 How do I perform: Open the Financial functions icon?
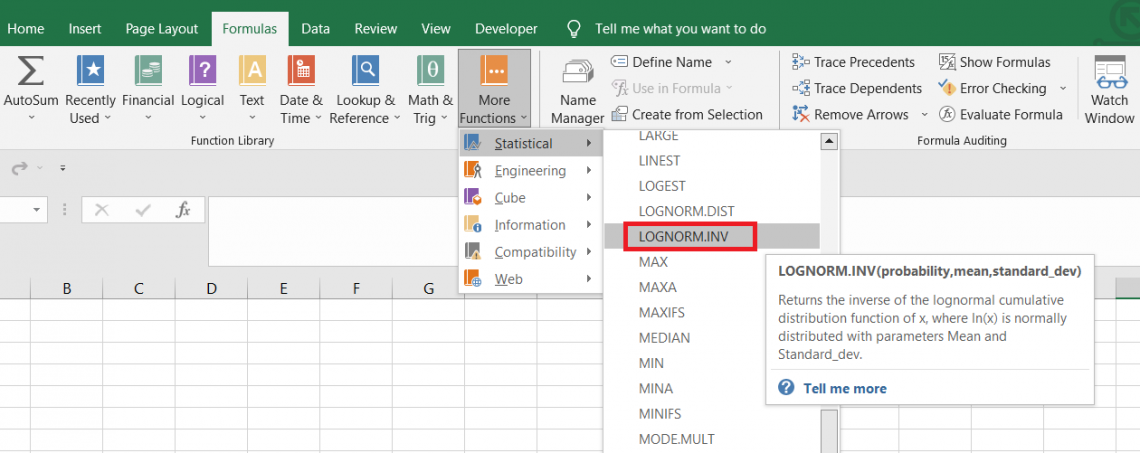tap(148, 72)
